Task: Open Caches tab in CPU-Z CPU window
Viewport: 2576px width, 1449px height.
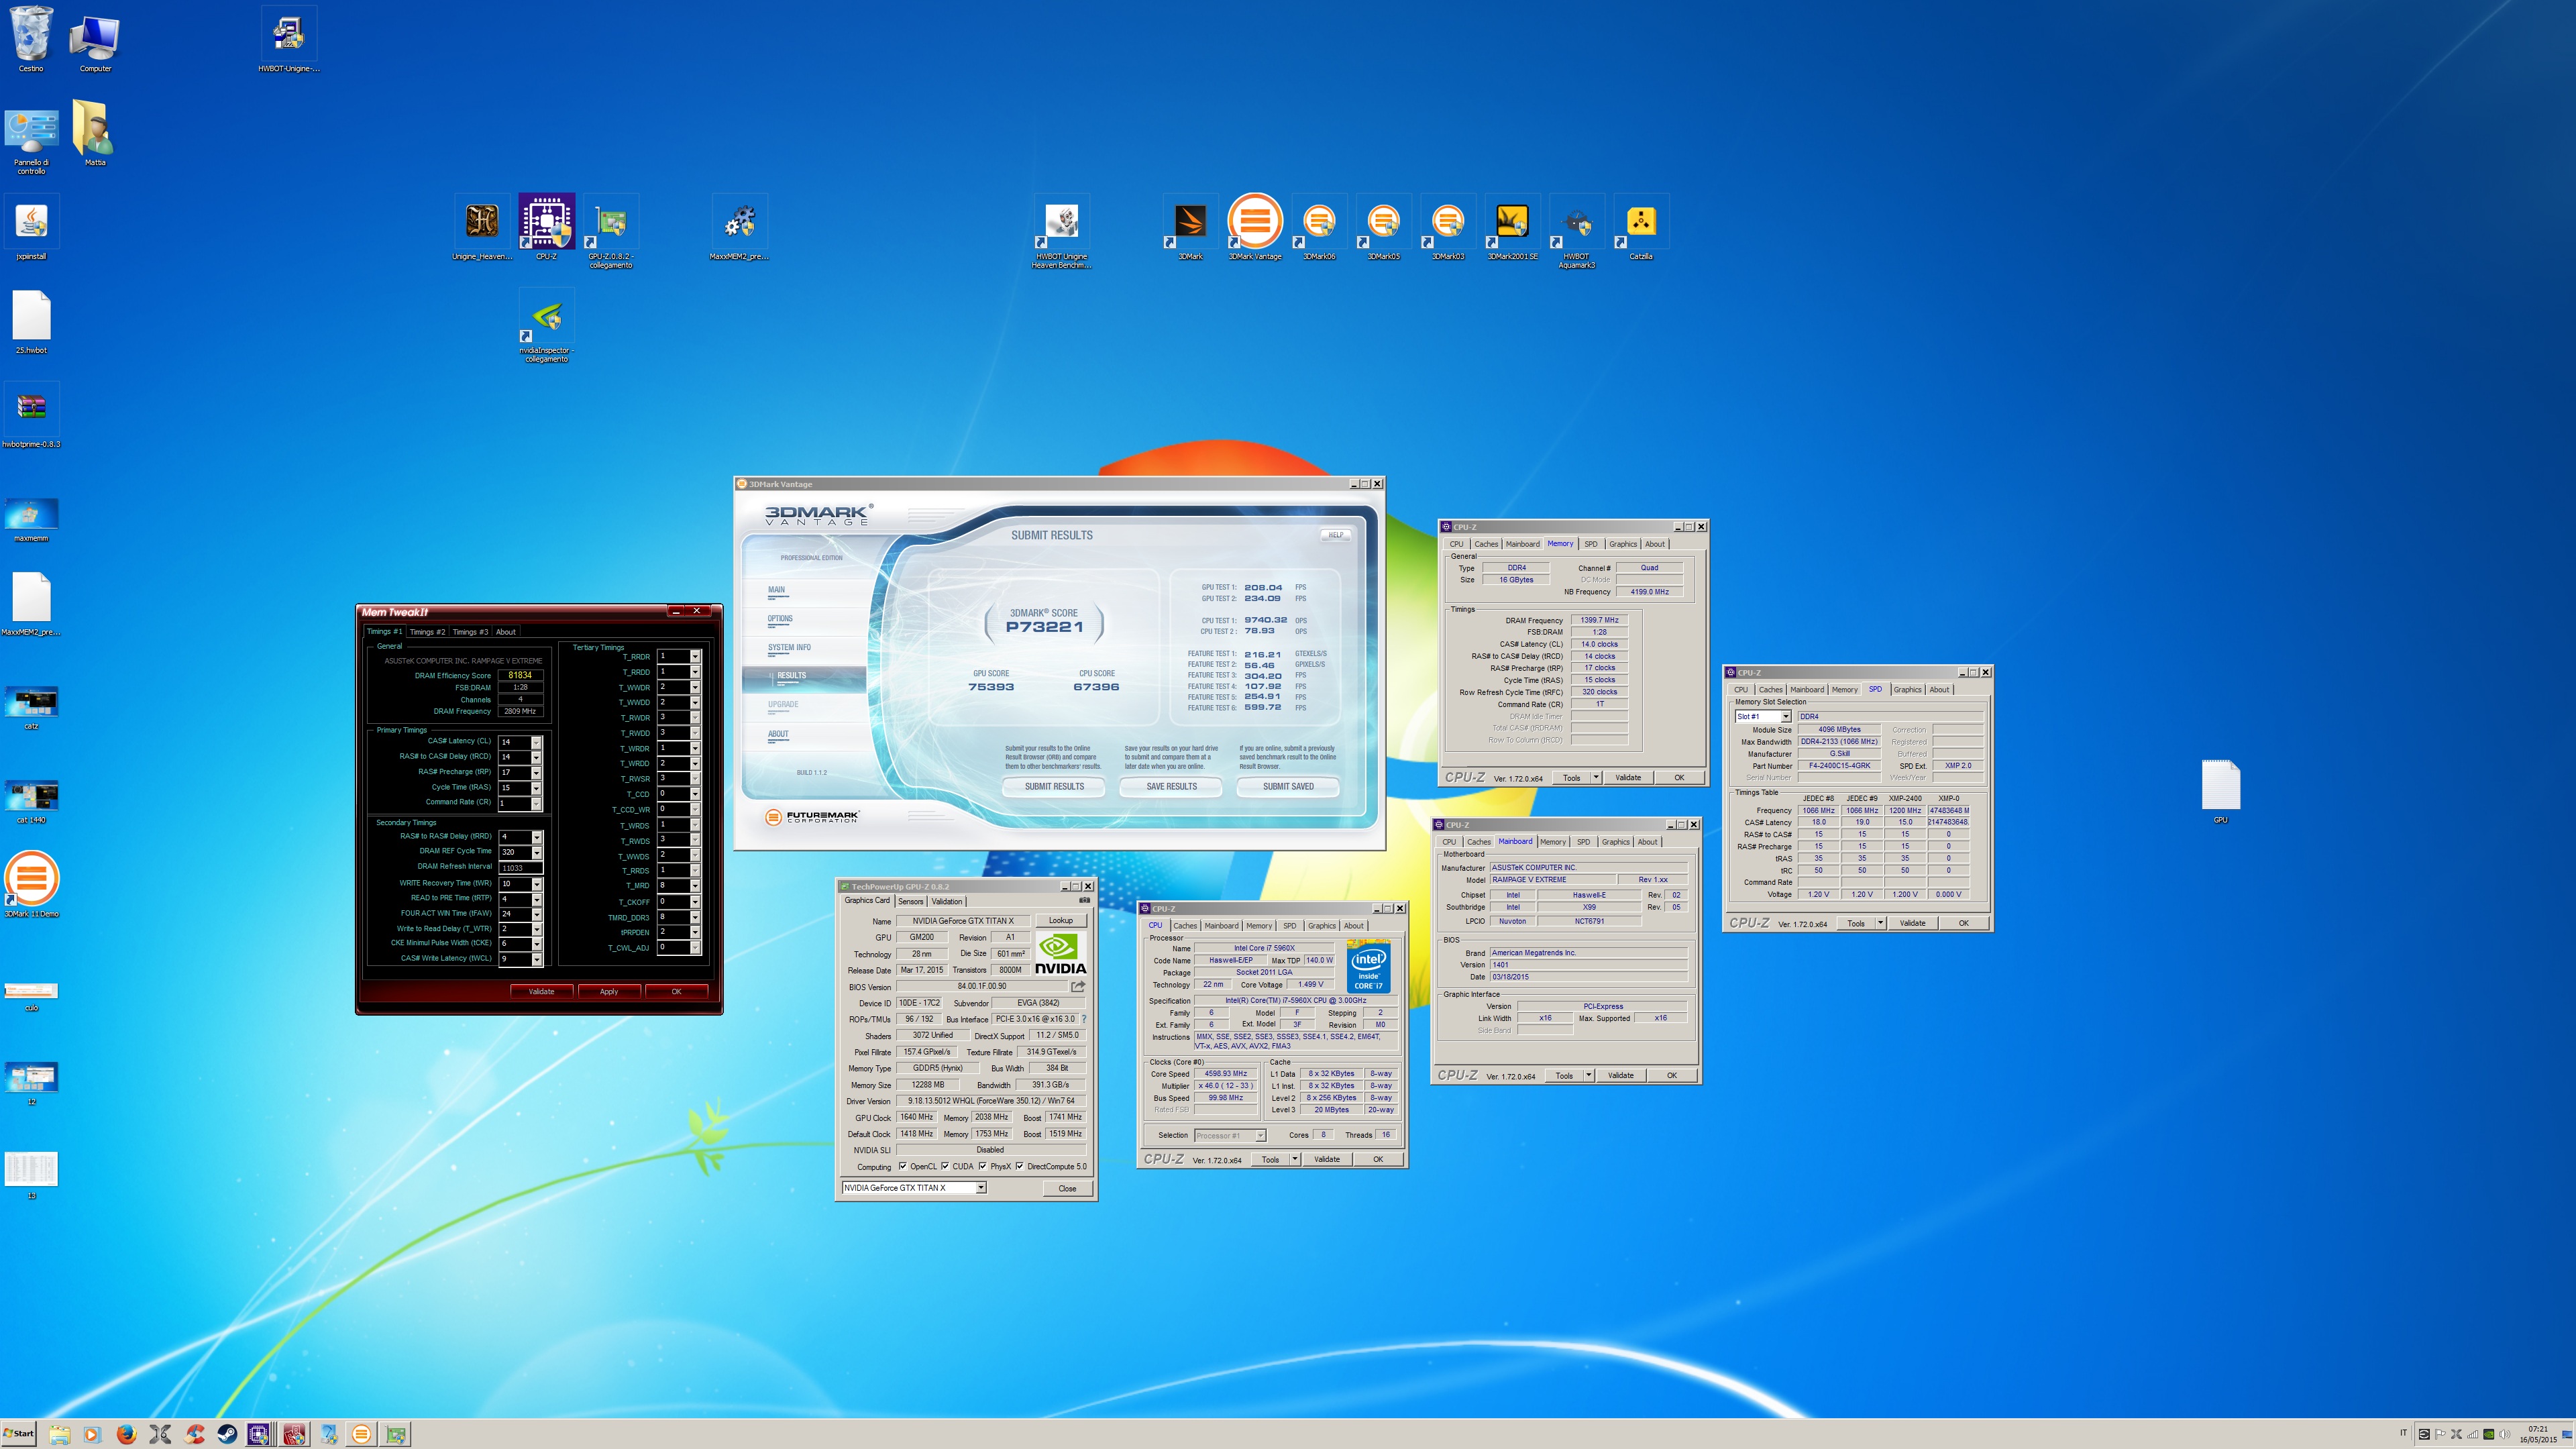Action: coord(1185,925)
